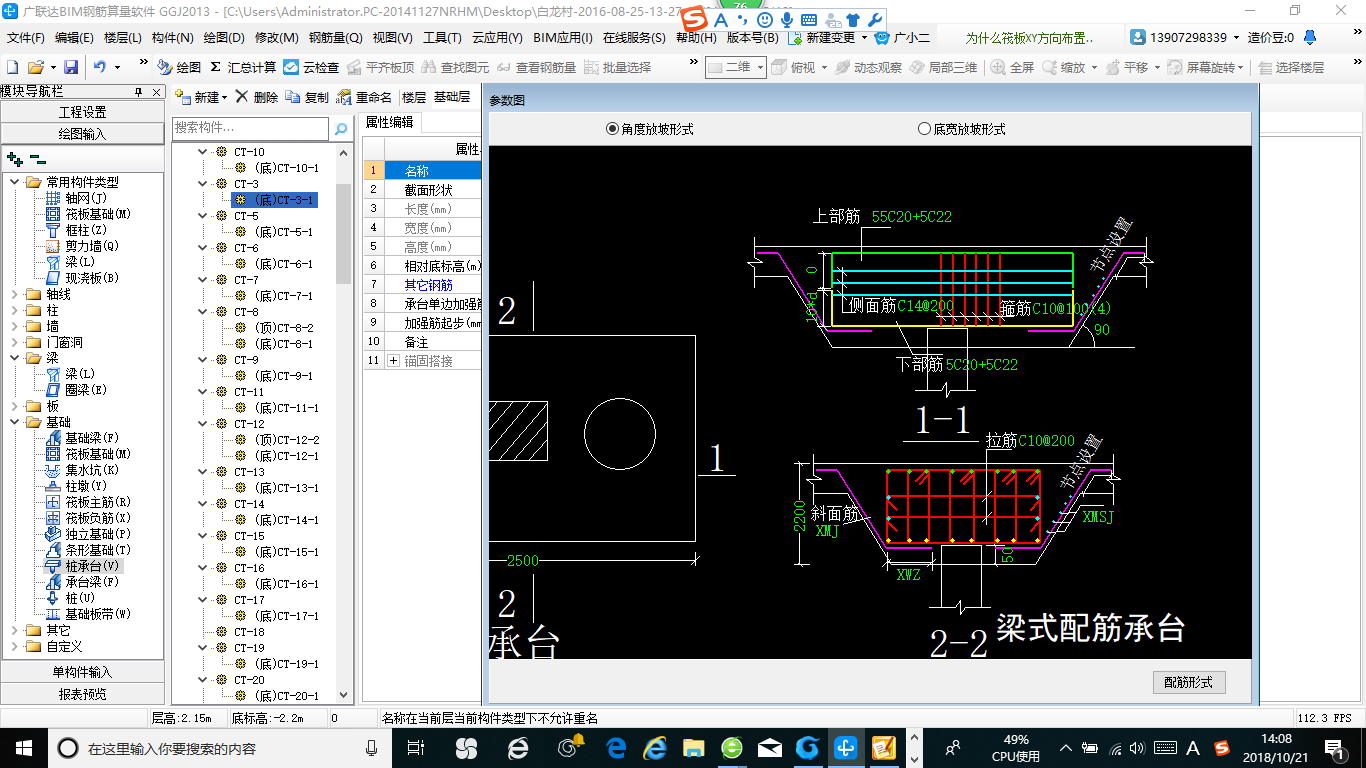
Task: Click the taskbar search box 在这里输入你要搜索的内容
Action: [x=218, y=747]
